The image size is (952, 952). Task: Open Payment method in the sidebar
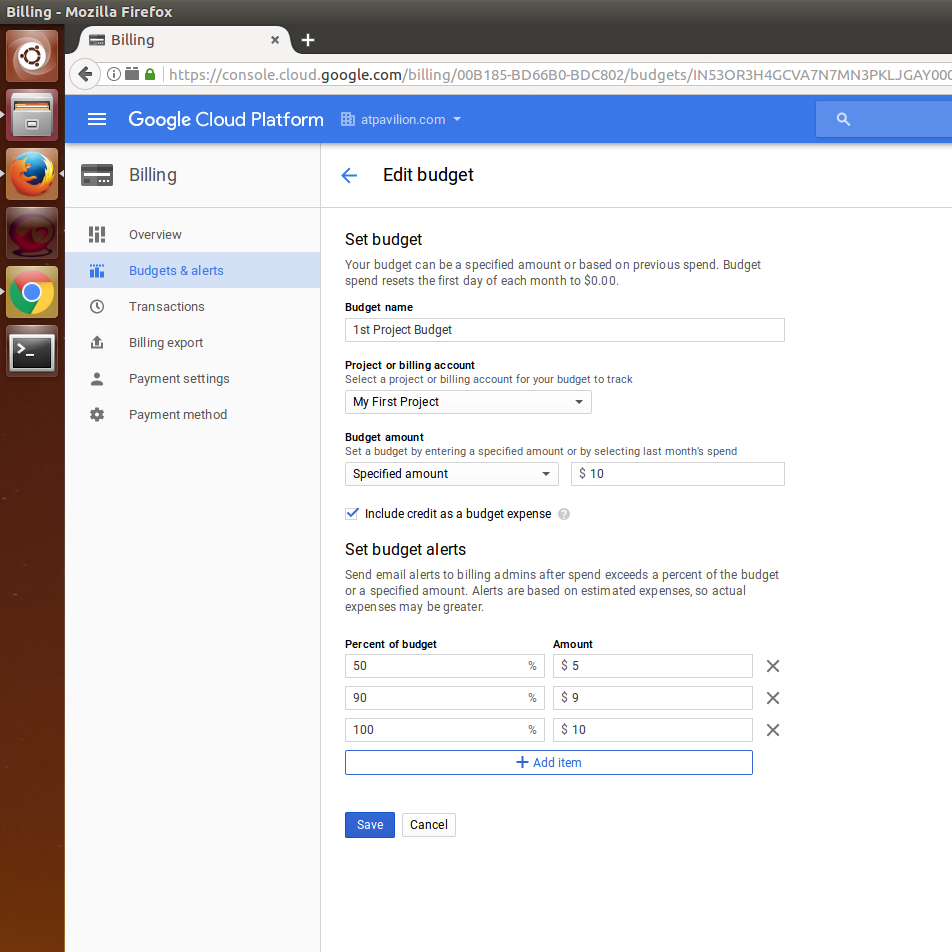point(192,415)
